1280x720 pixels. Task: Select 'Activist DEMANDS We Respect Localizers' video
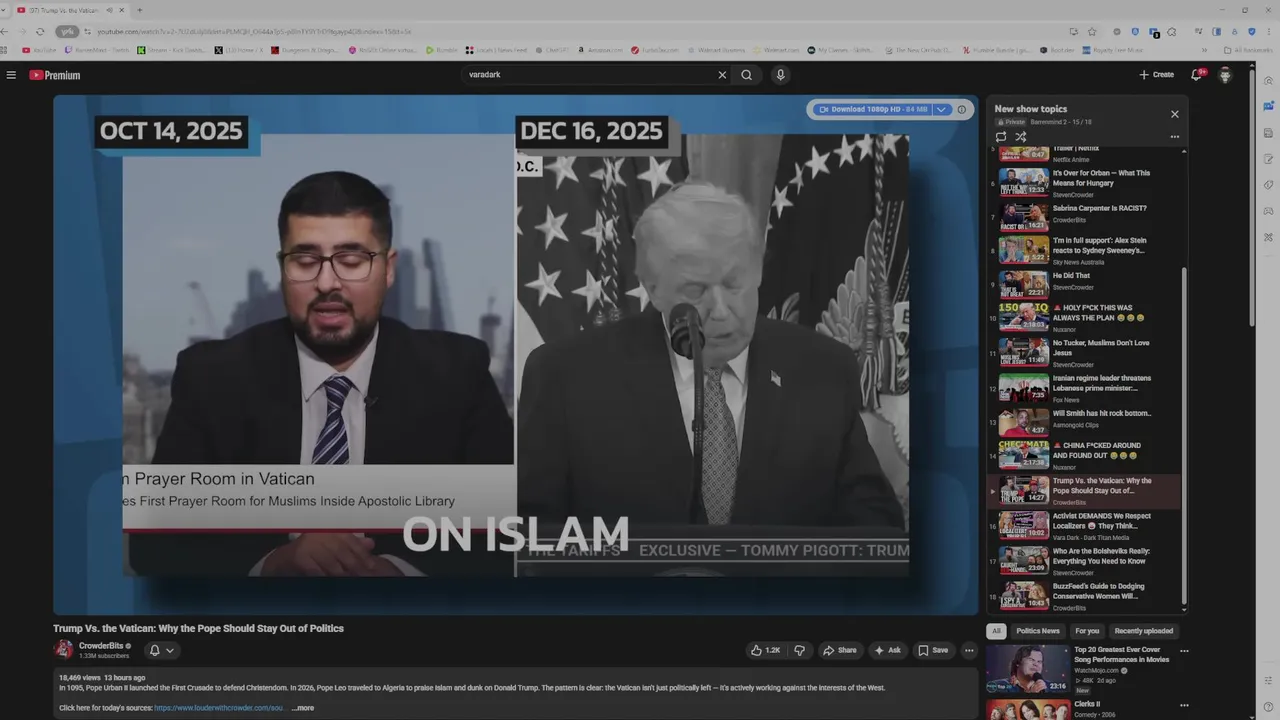coord(1085,527)
